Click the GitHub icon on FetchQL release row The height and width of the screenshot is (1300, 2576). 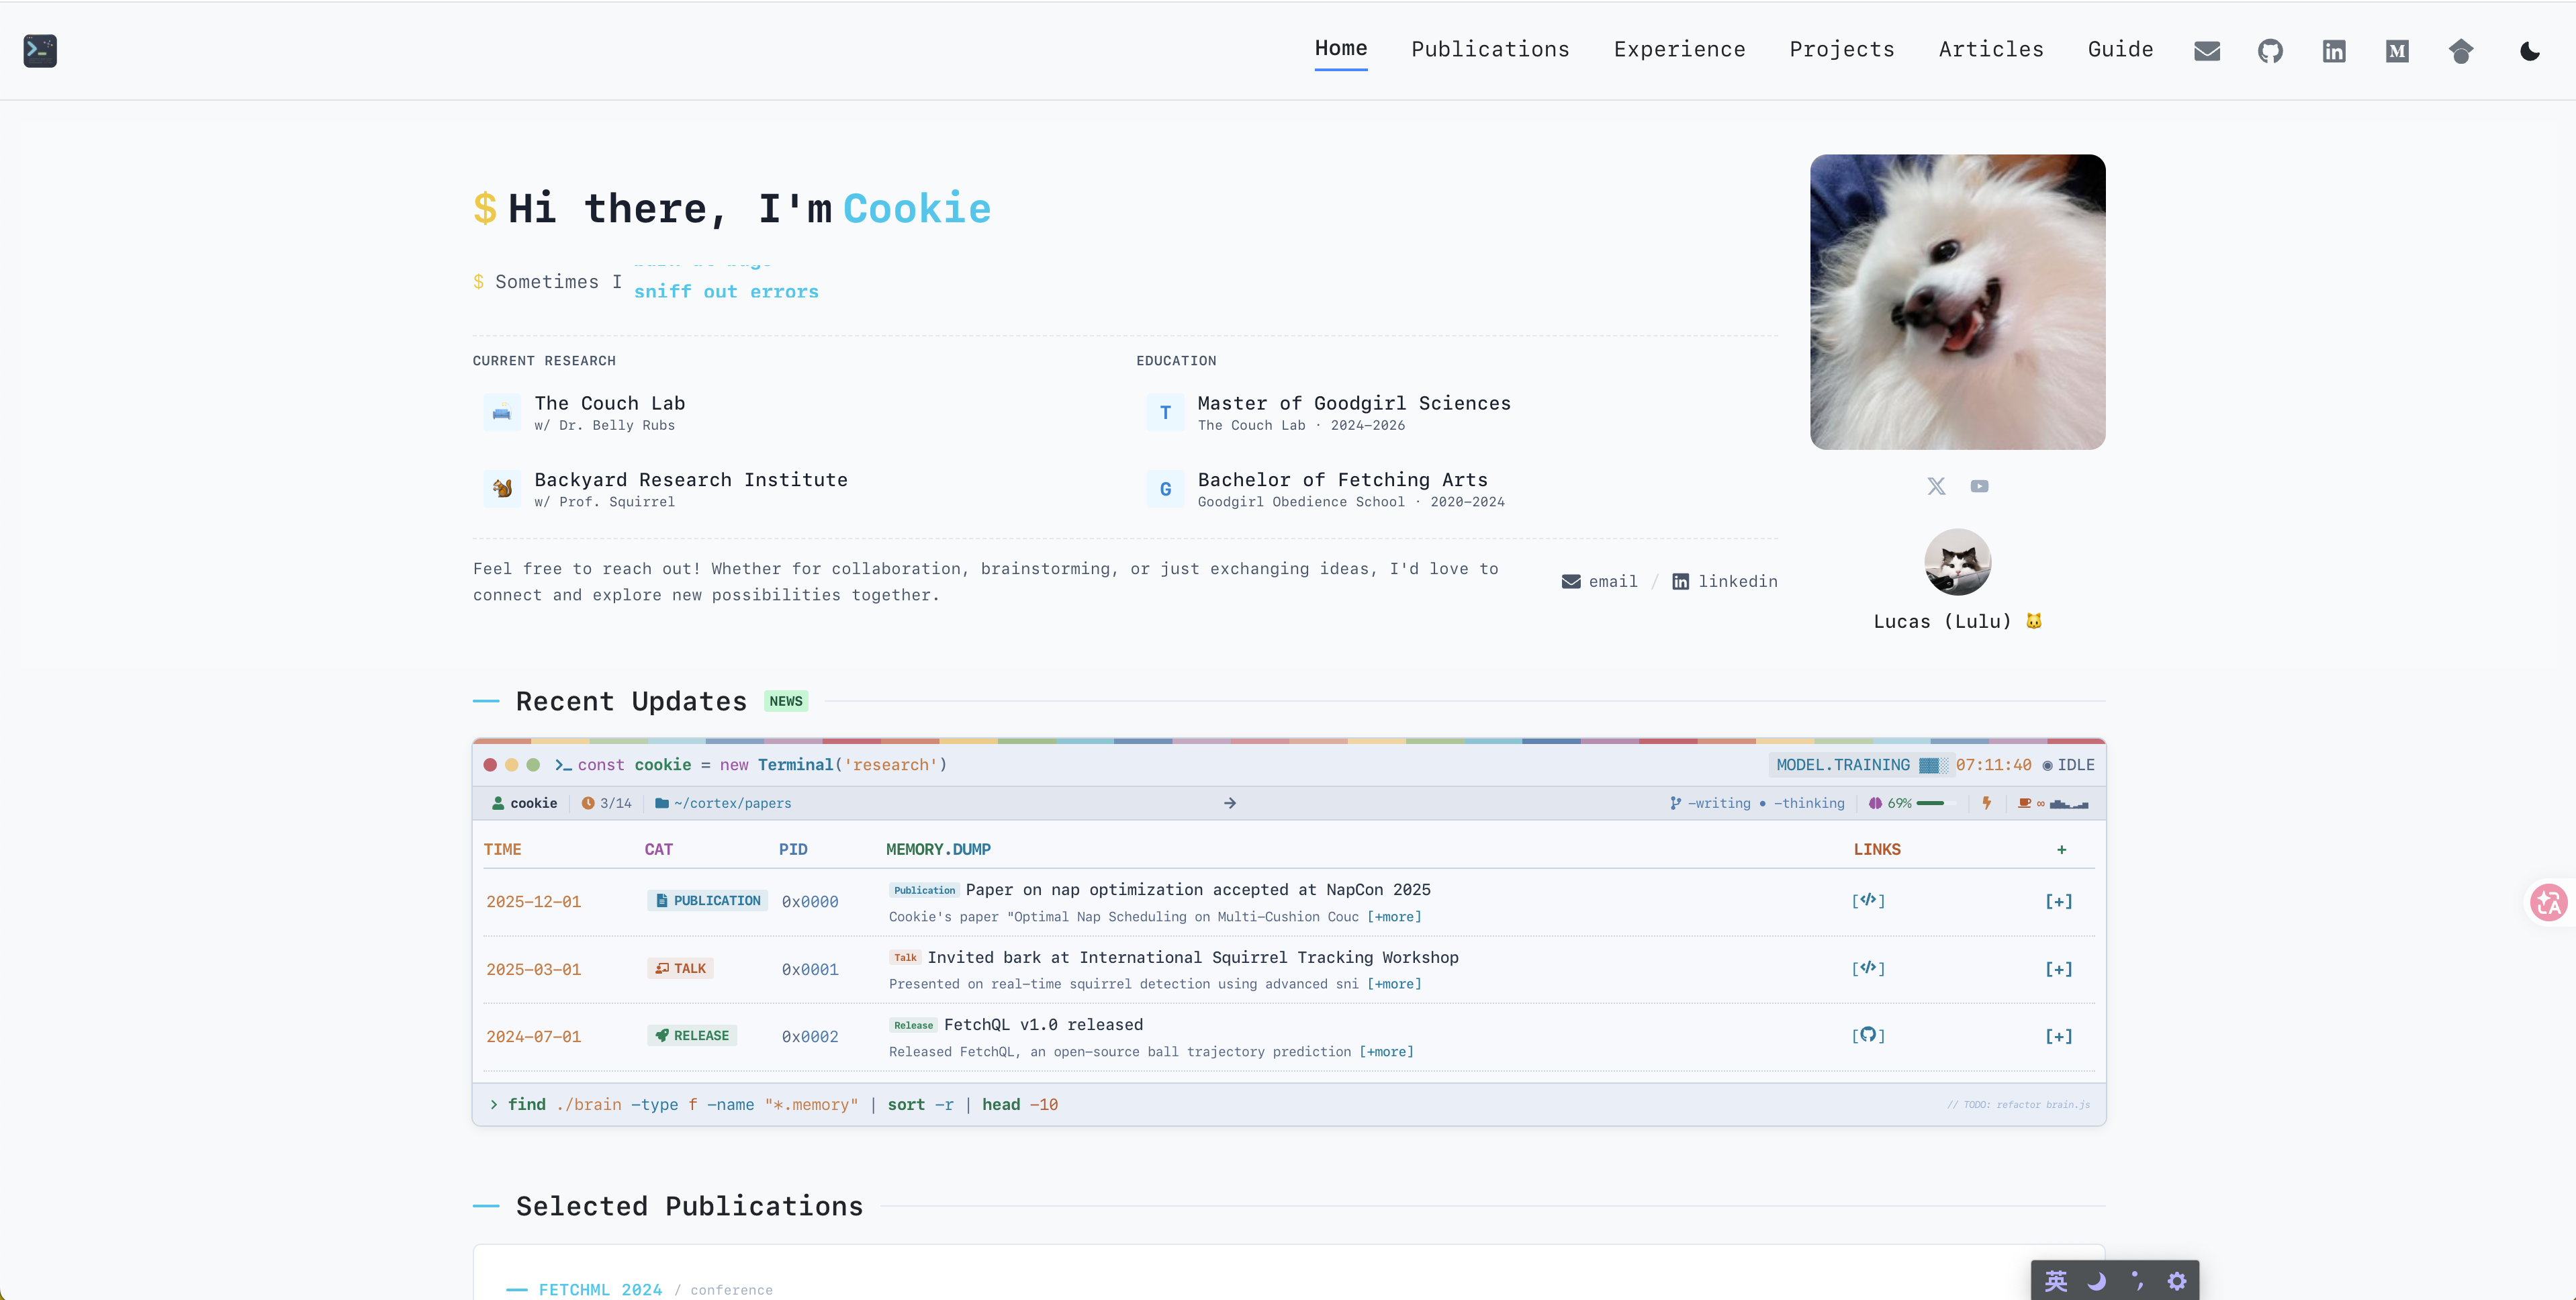click(1869, 1036)
